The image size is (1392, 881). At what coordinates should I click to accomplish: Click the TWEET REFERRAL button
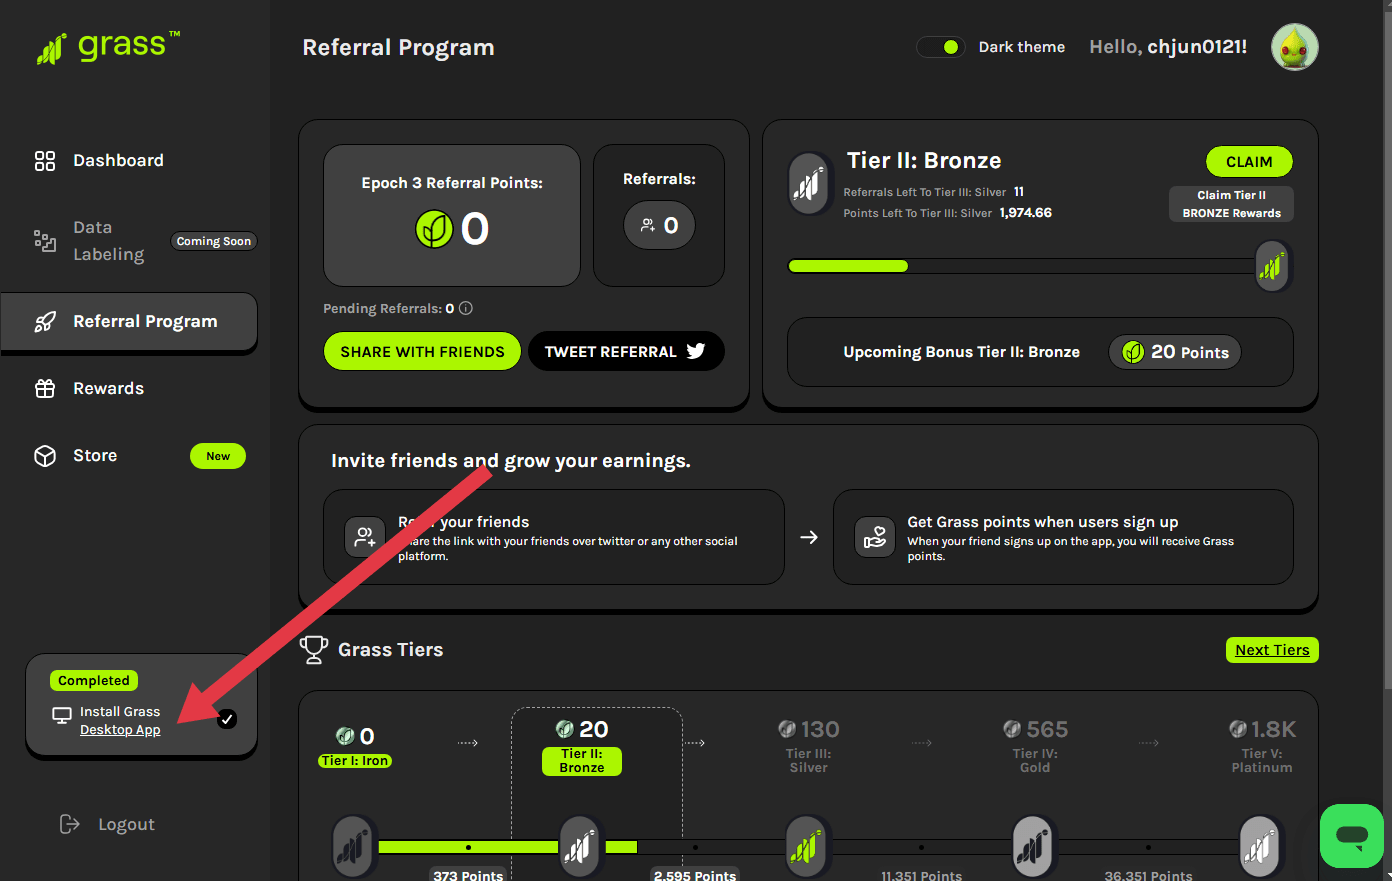[626, 351]
